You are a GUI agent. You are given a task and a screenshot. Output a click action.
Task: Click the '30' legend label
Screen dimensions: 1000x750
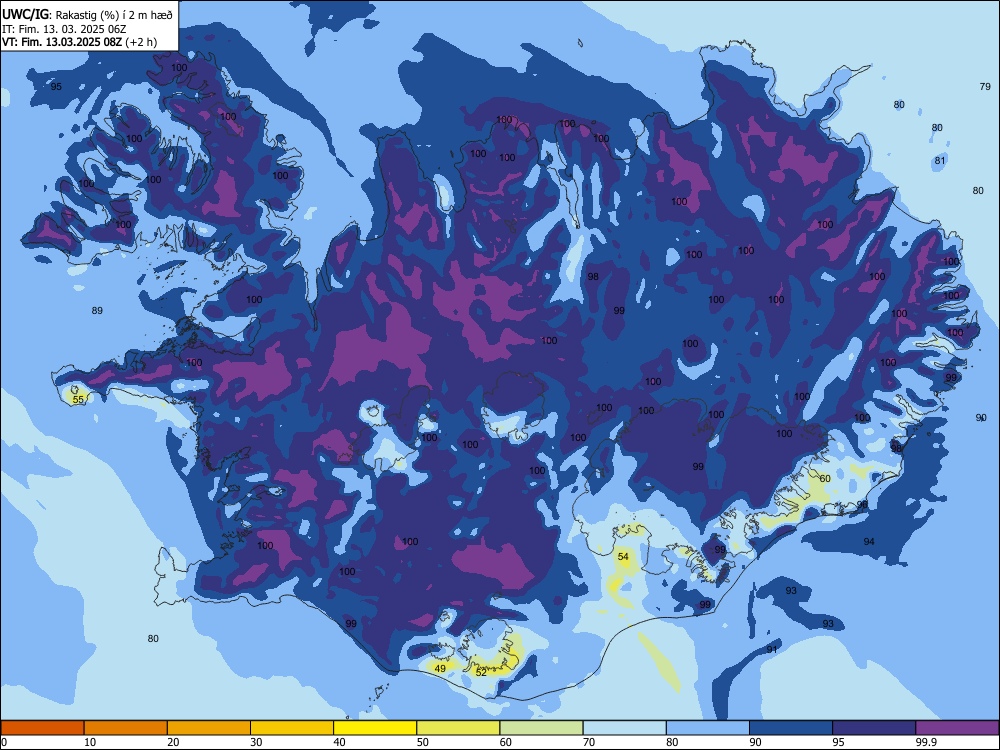pyautogui.click(x=256, y=742)
